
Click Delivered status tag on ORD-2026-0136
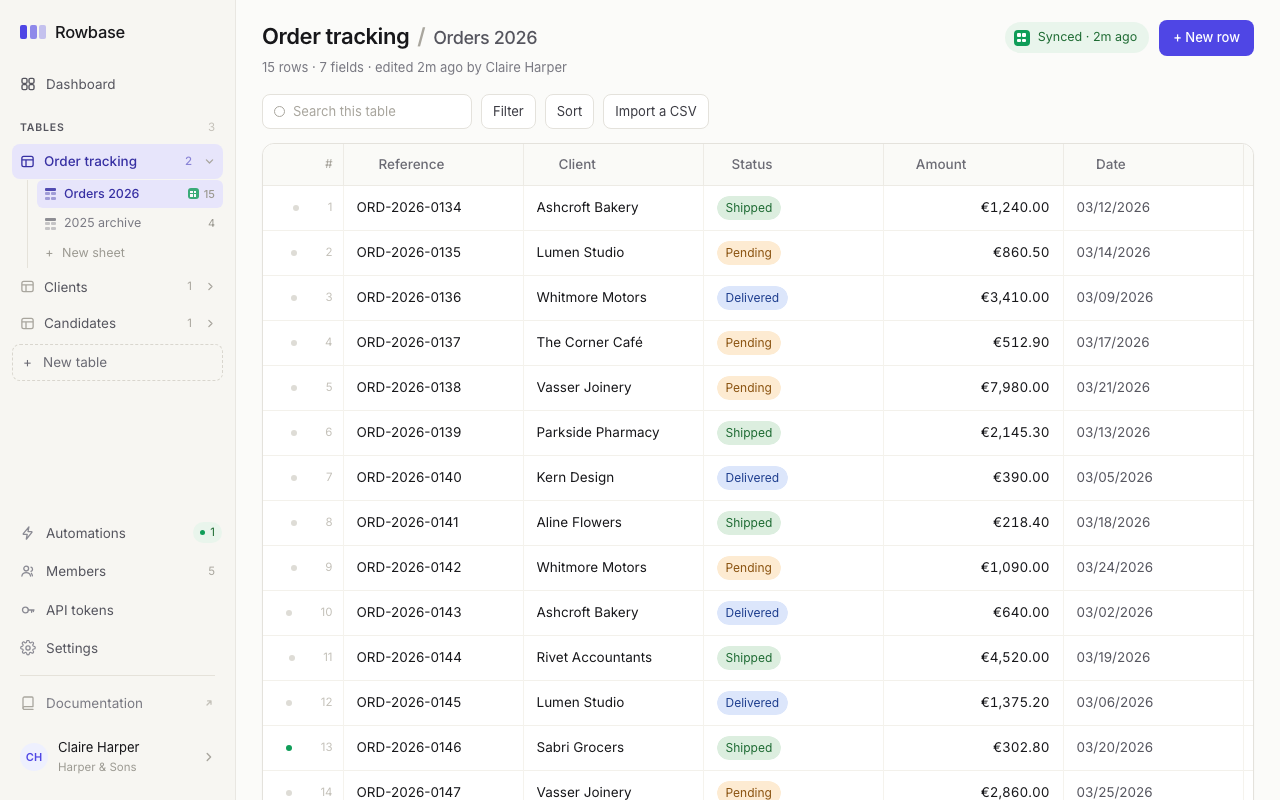(x=752, y=298)
